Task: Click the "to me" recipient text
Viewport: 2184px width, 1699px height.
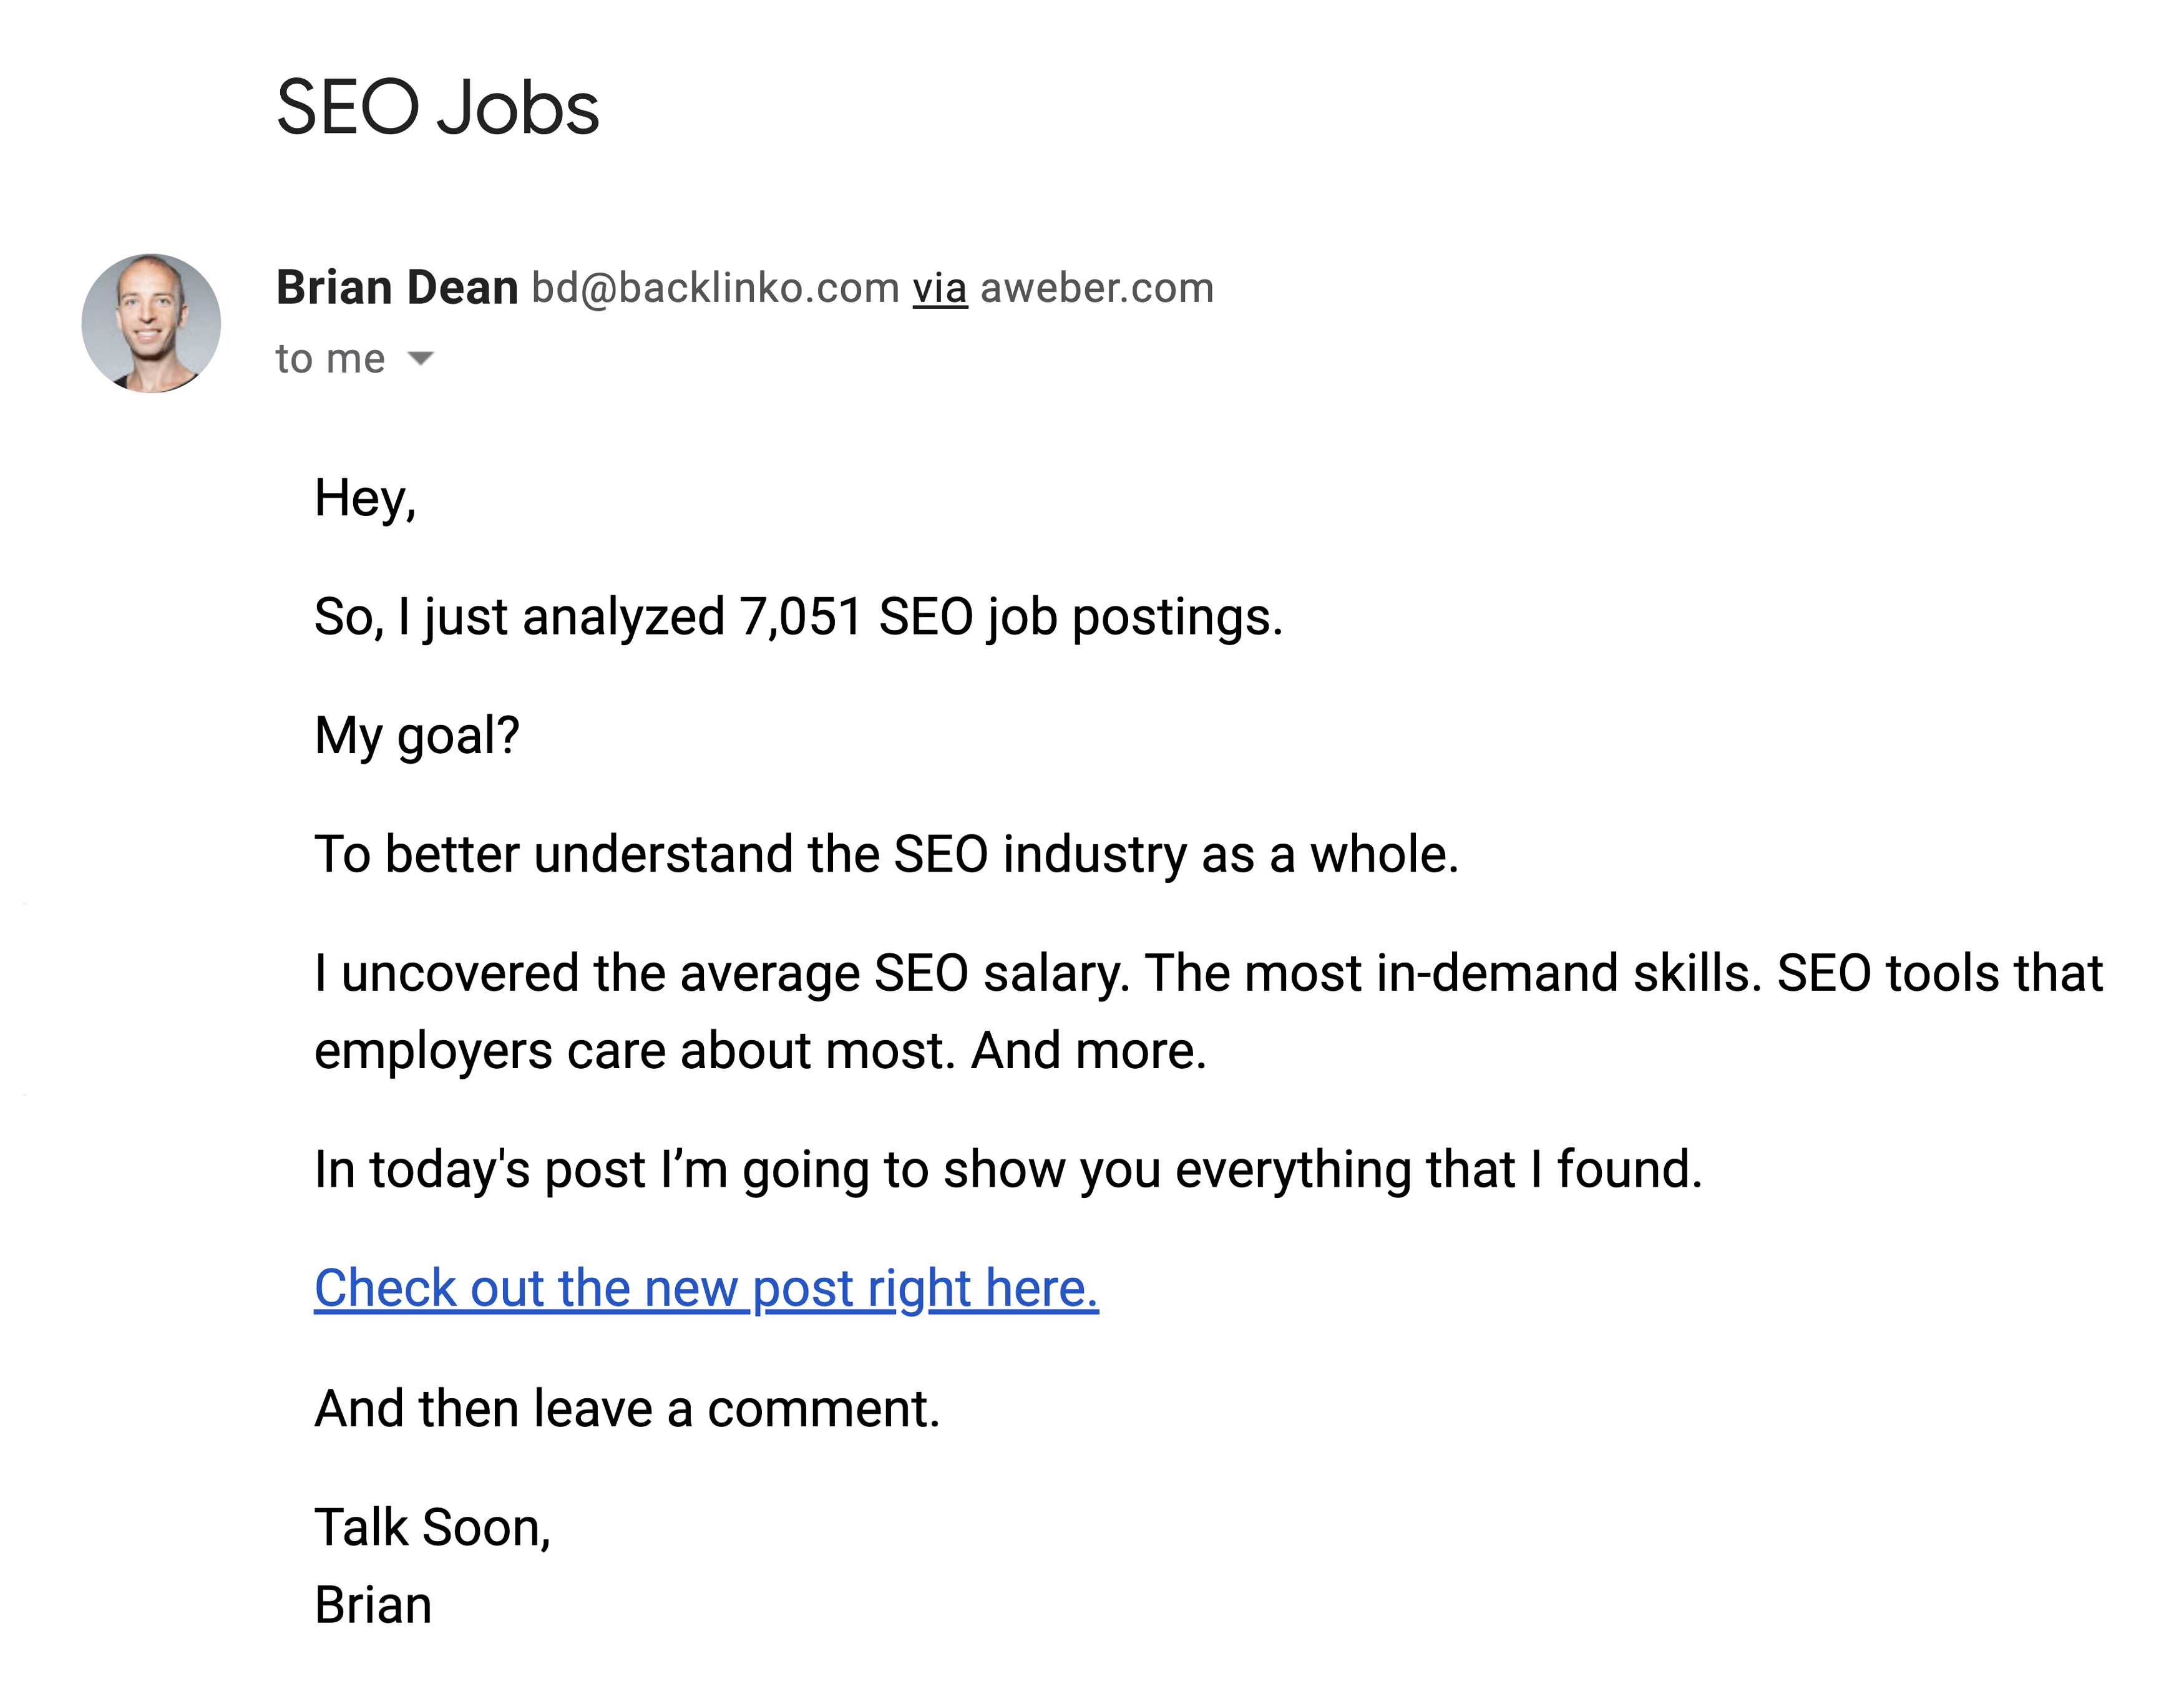Action: (330, 359)
